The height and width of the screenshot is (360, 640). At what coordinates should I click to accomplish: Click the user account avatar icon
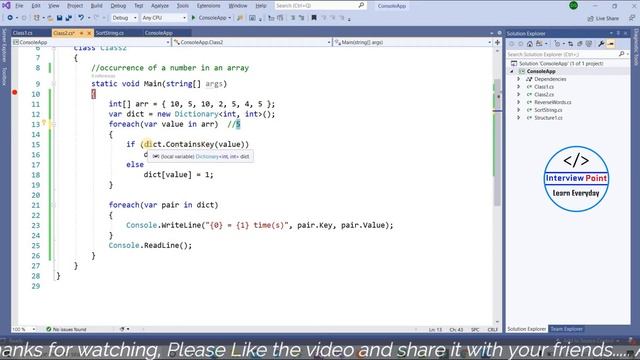pyautogui.click(x=573, y=6)
